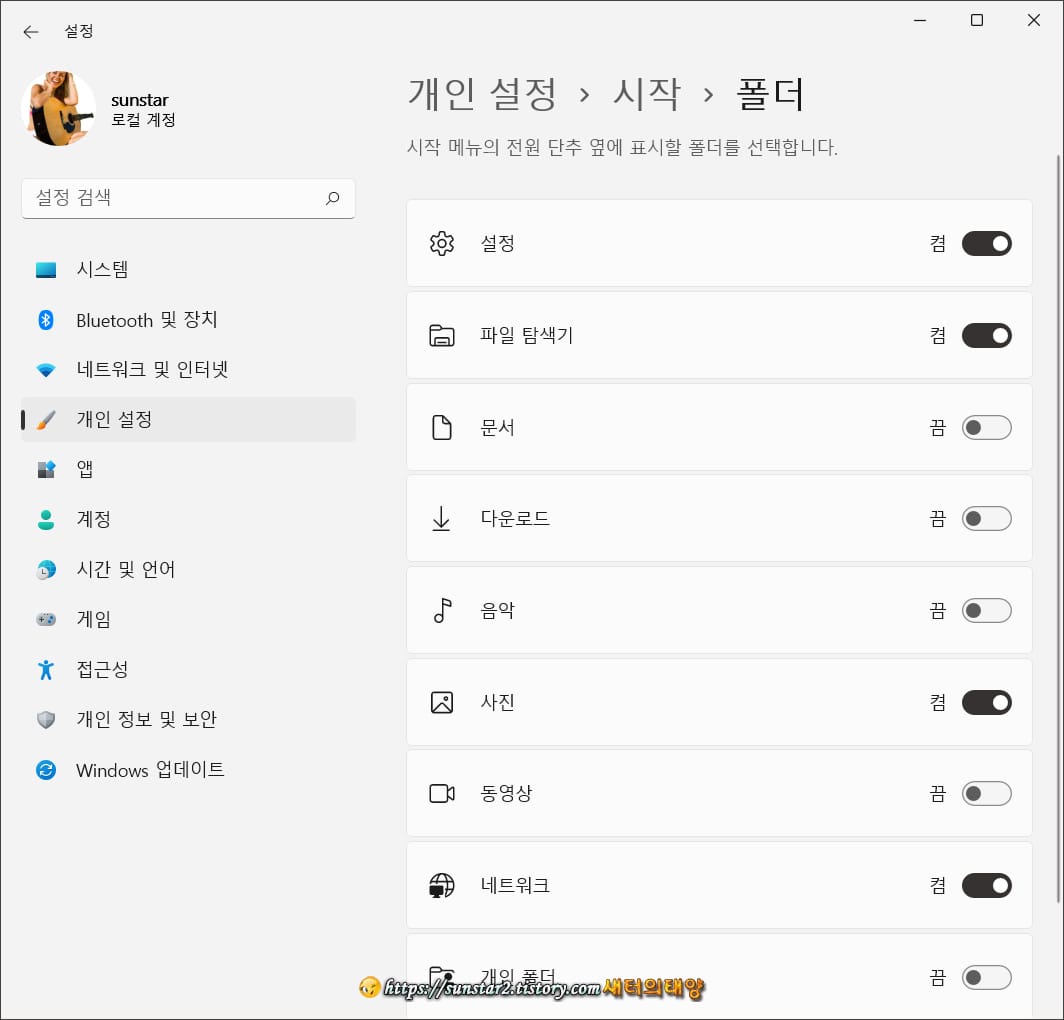The image size is (1064, 1020).
Task: Select the Bluetooth 및 장치 icon
Action: [x=48, y=320]
